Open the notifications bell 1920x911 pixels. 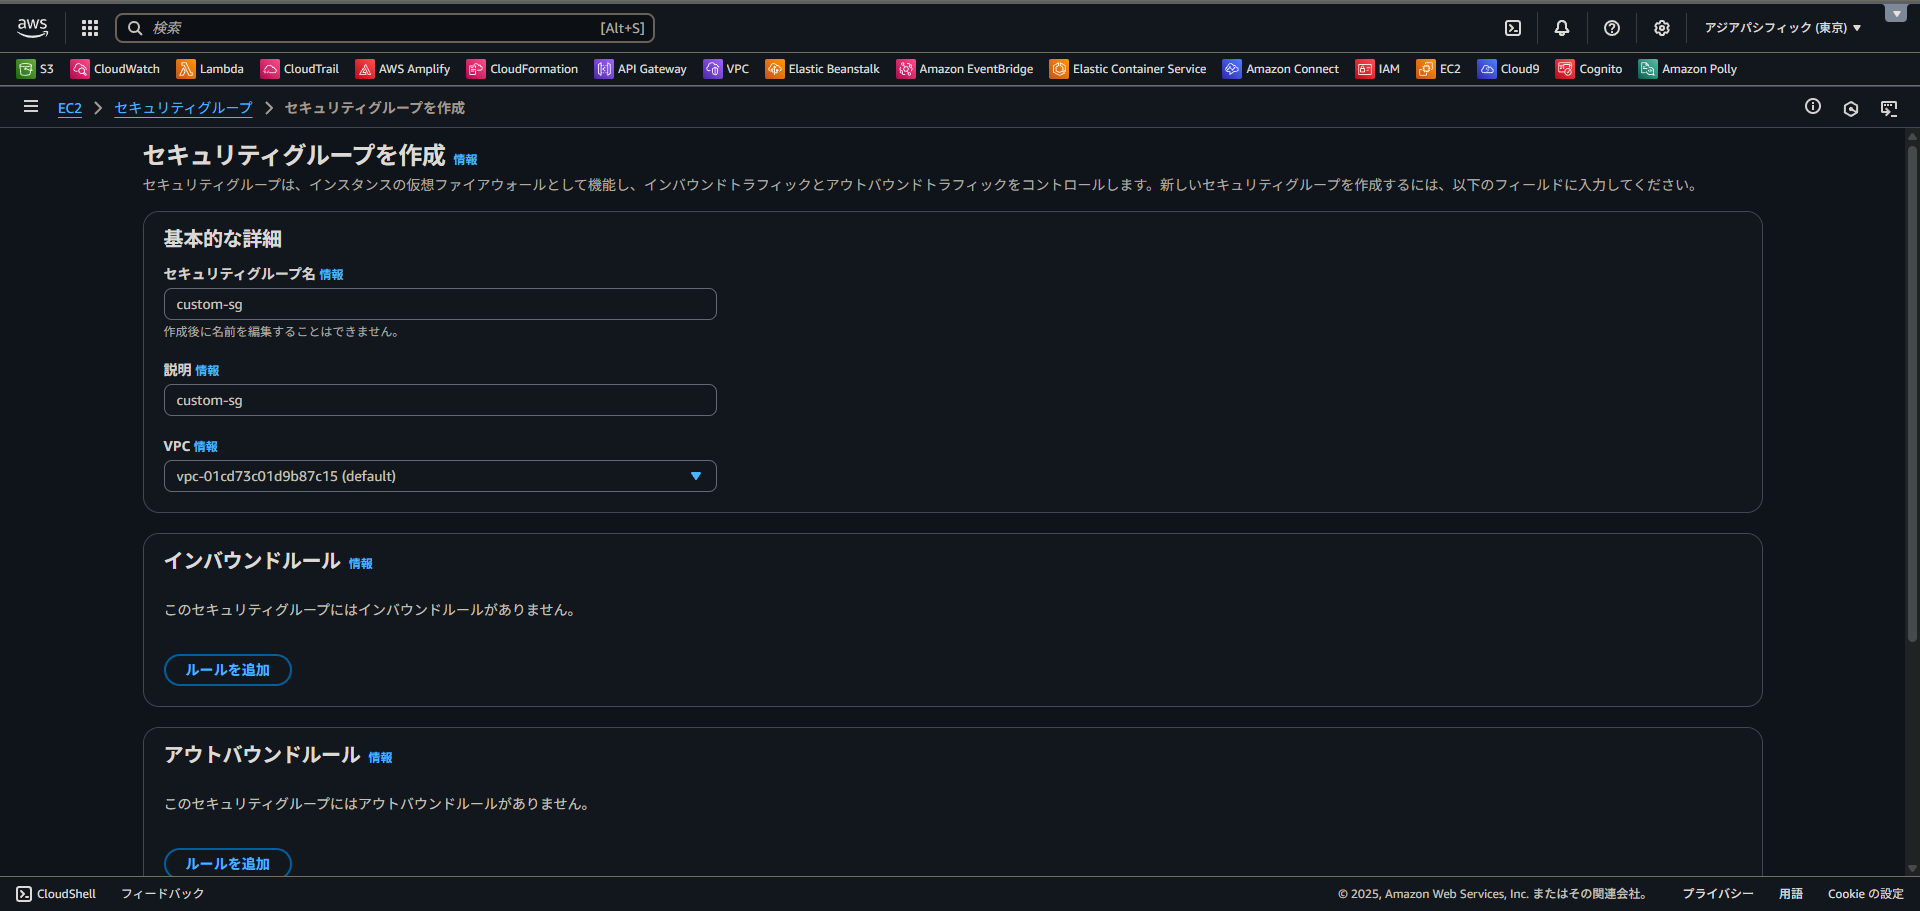[1562, 28]
